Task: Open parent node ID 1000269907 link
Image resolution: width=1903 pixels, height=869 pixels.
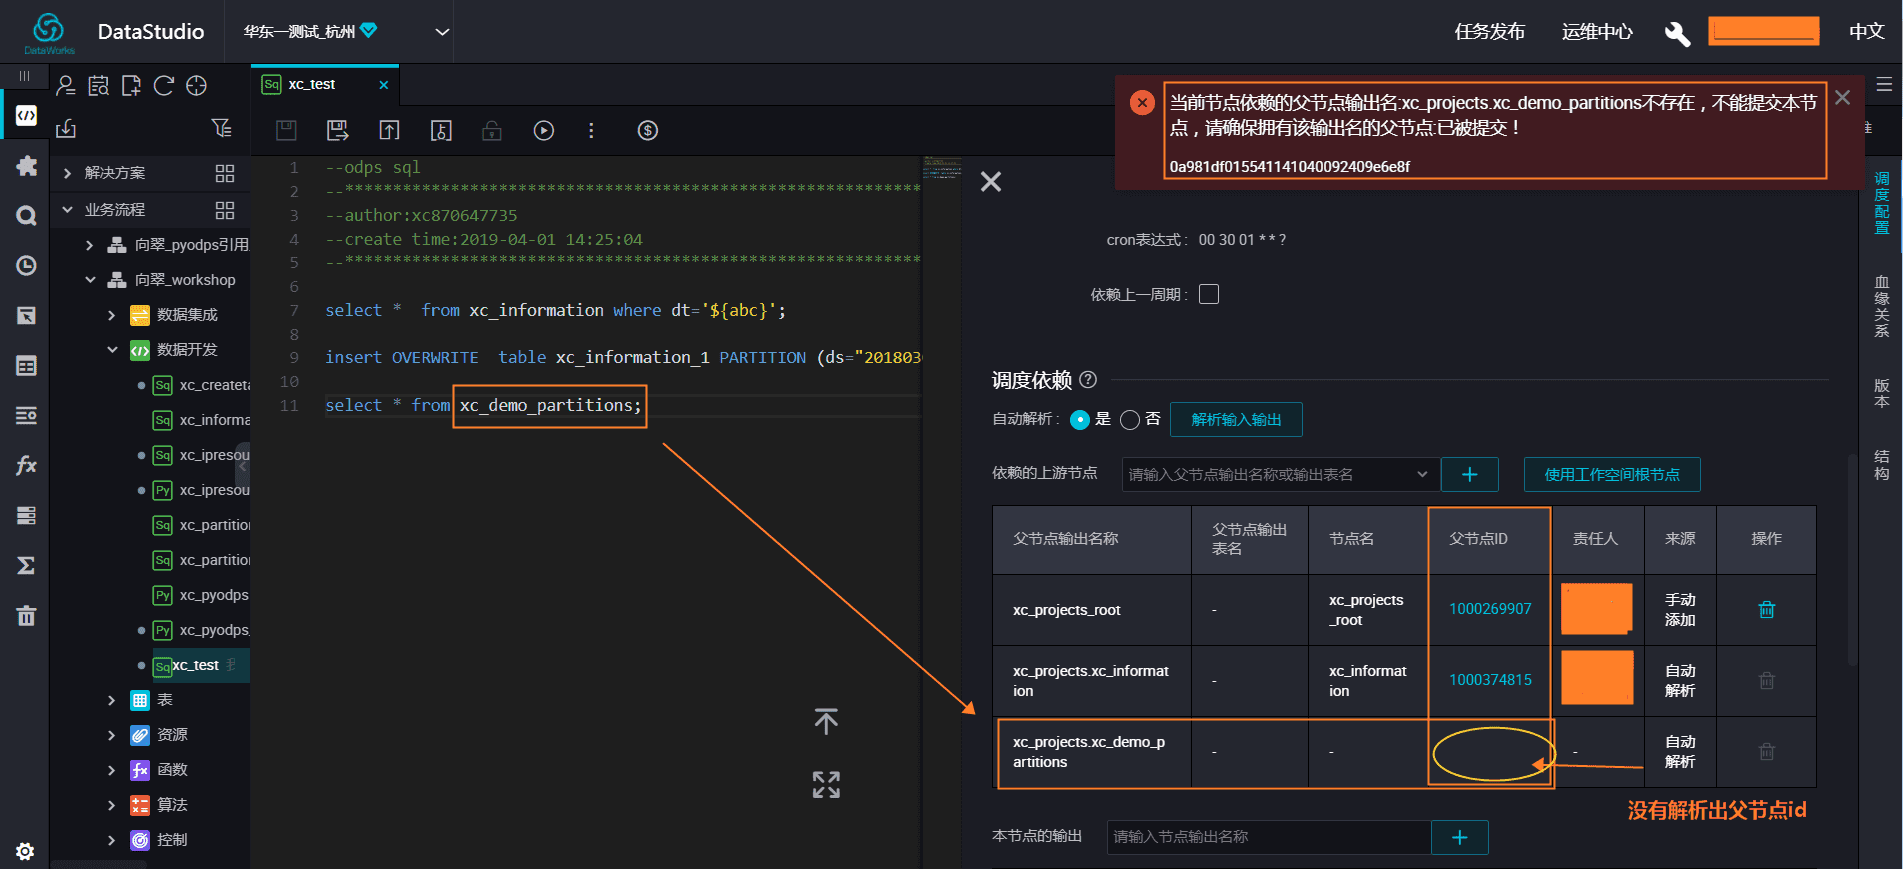Action: tap(1490, 609)
